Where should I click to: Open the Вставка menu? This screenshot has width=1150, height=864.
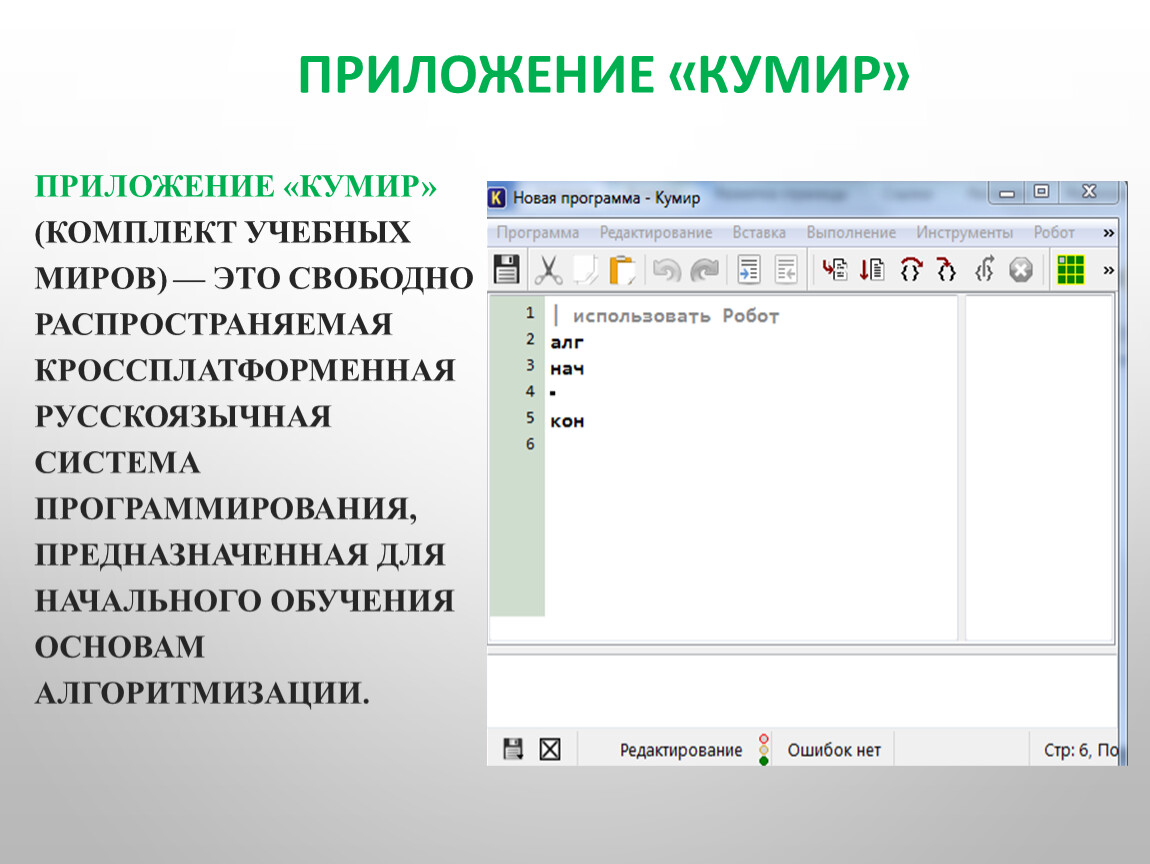pos(758,233)
